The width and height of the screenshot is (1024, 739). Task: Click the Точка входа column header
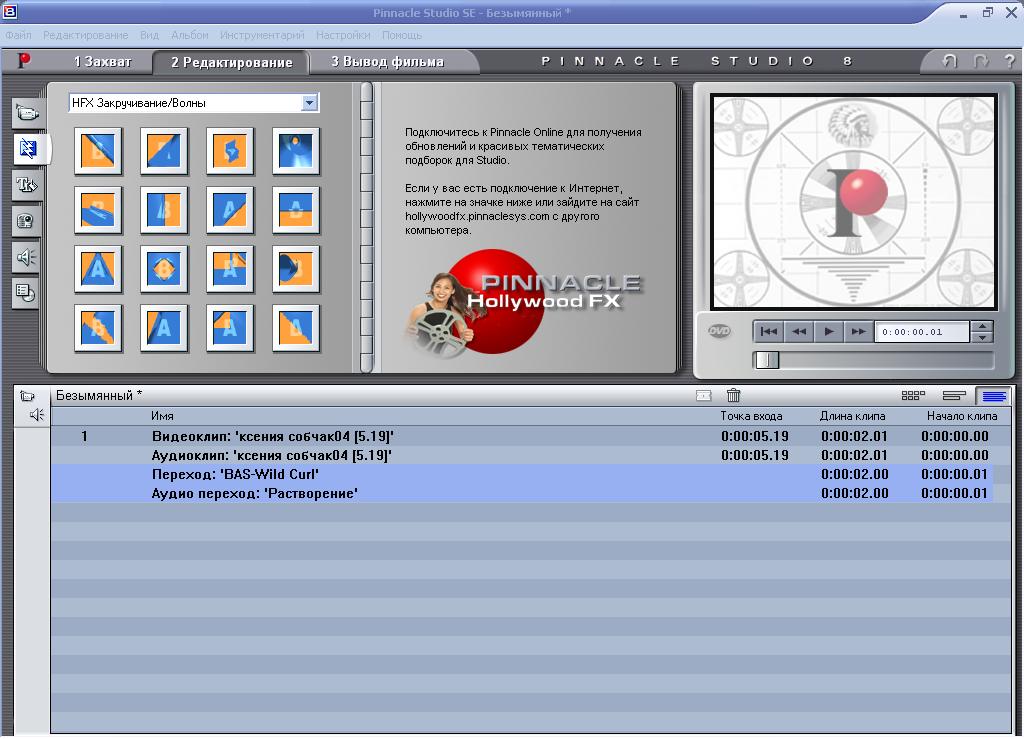point(751,416)
